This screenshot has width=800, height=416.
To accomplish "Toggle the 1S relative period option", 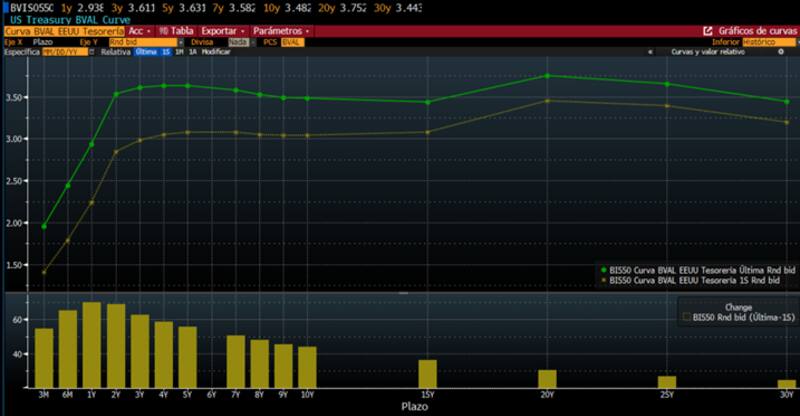I will coord(166,51).
